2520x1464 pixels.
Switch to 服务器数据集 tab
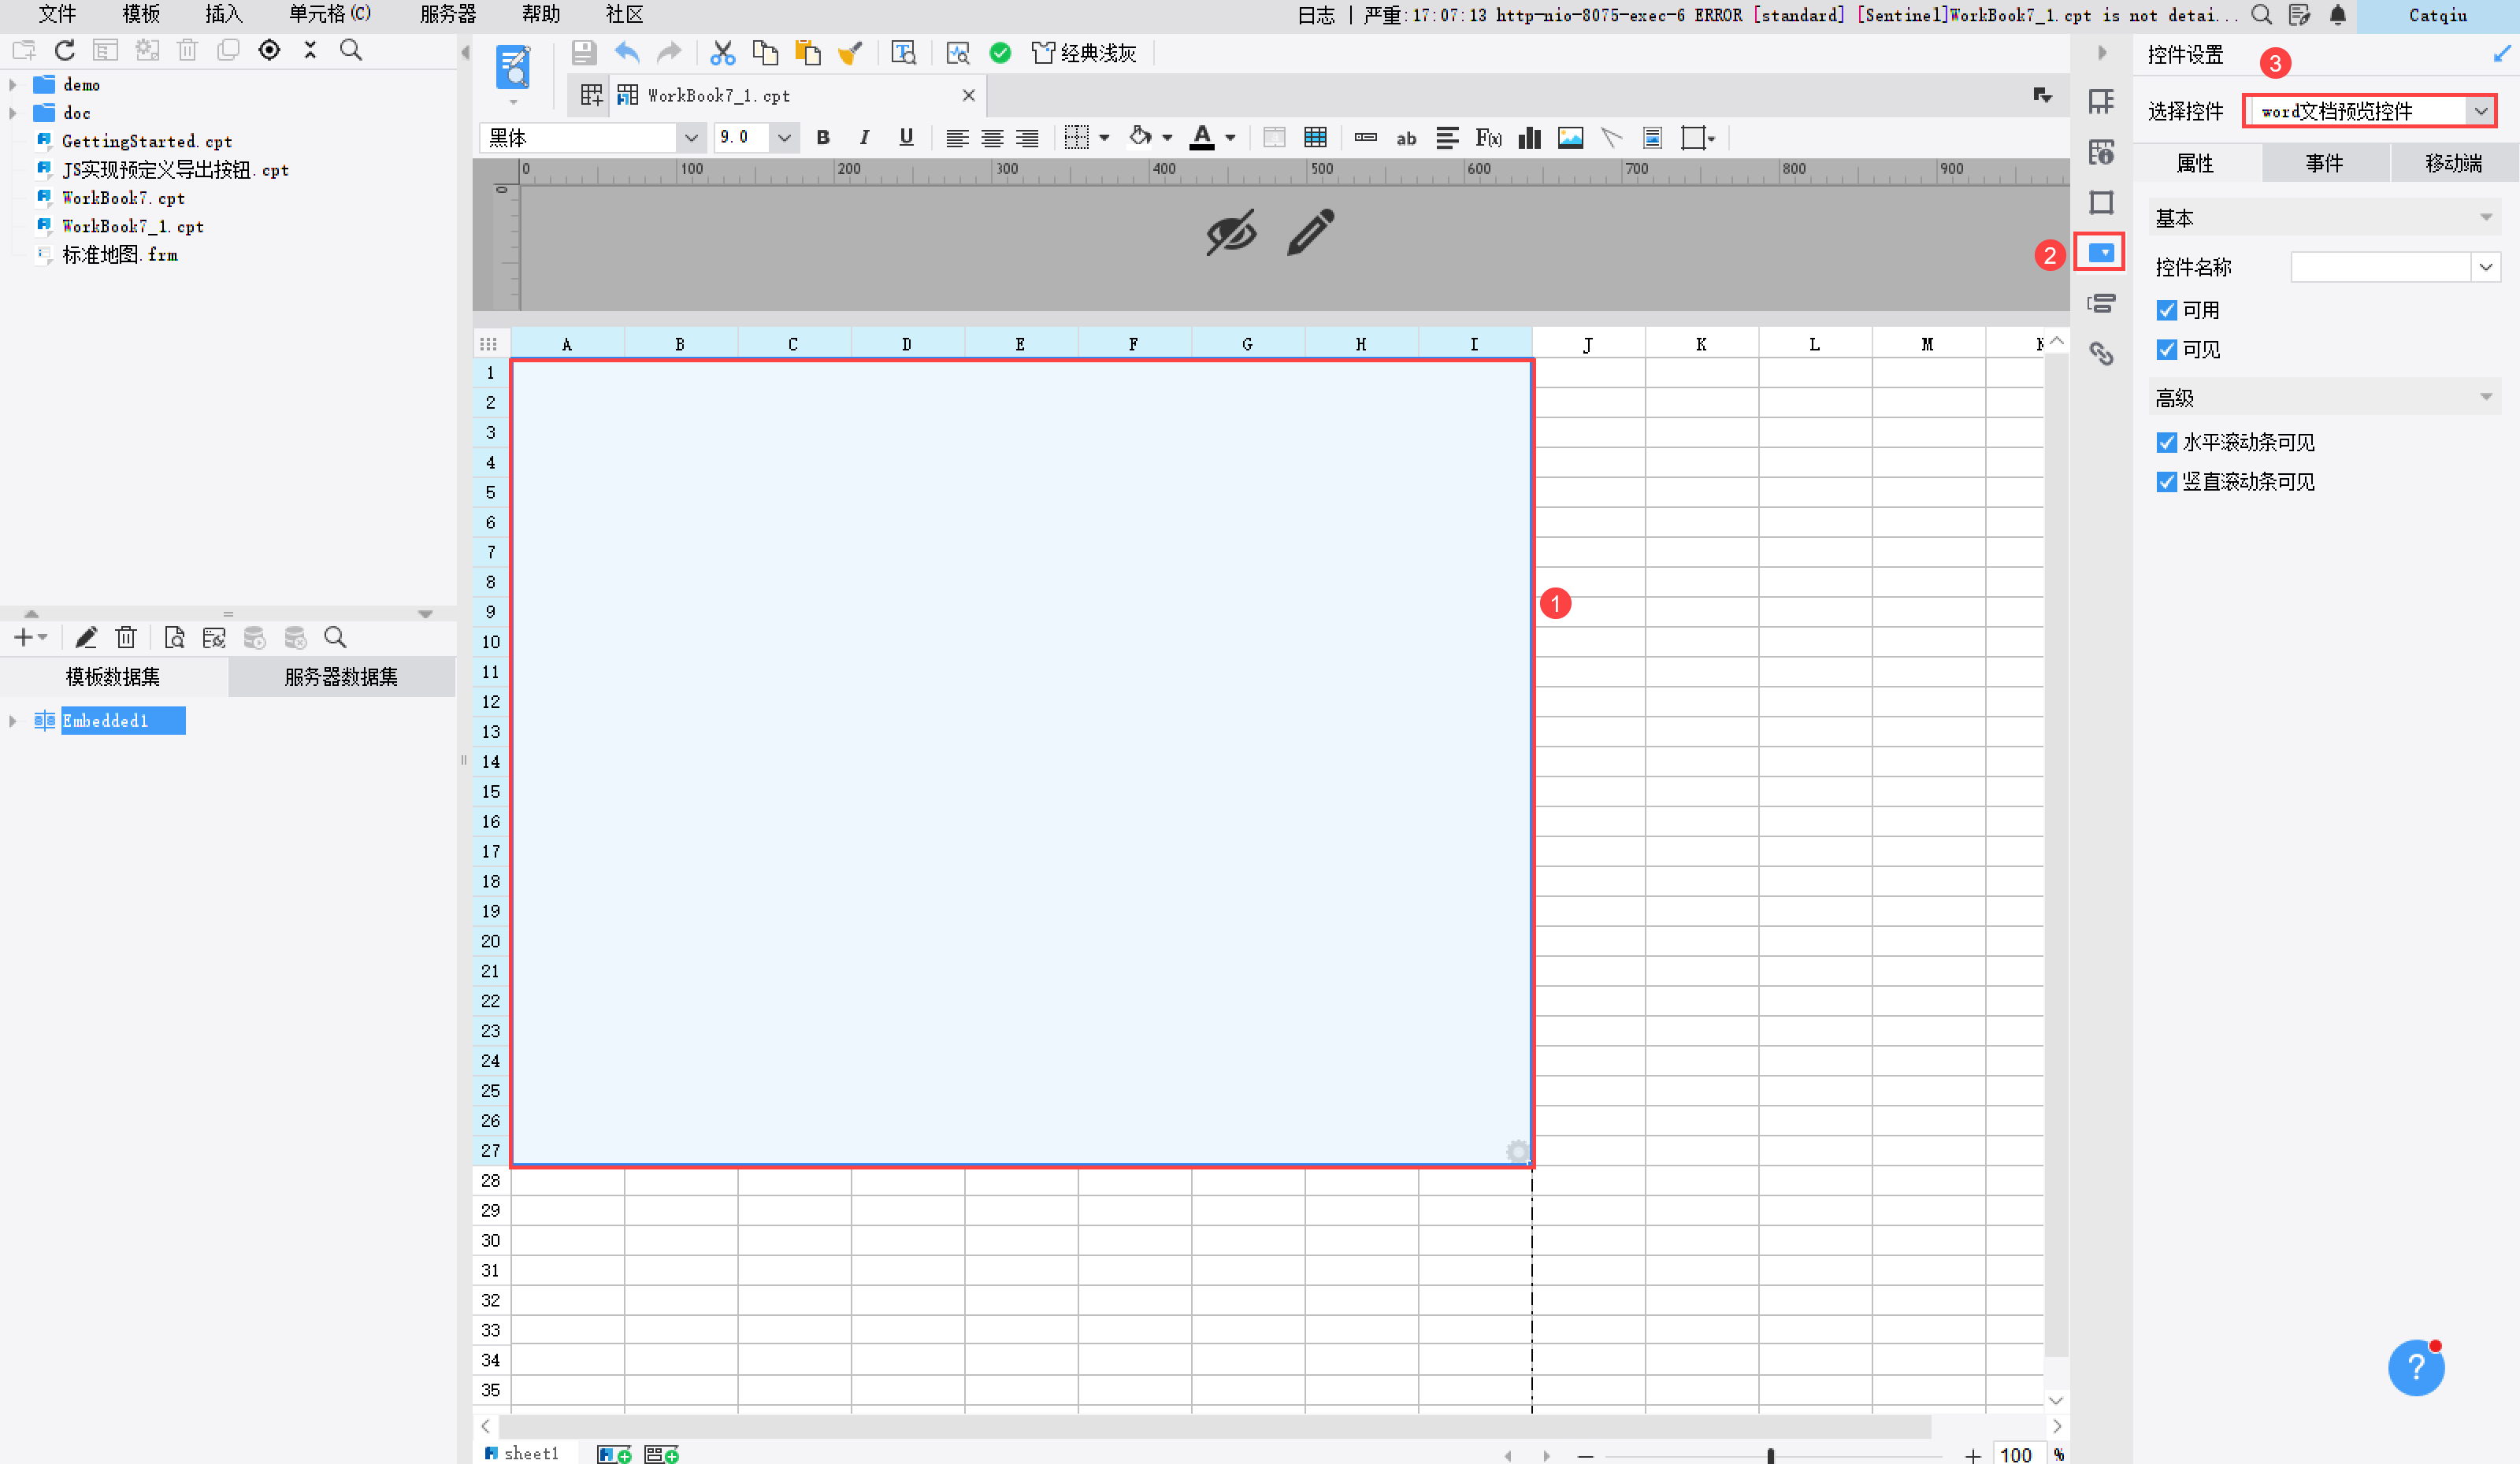click(x=341, y=677)
